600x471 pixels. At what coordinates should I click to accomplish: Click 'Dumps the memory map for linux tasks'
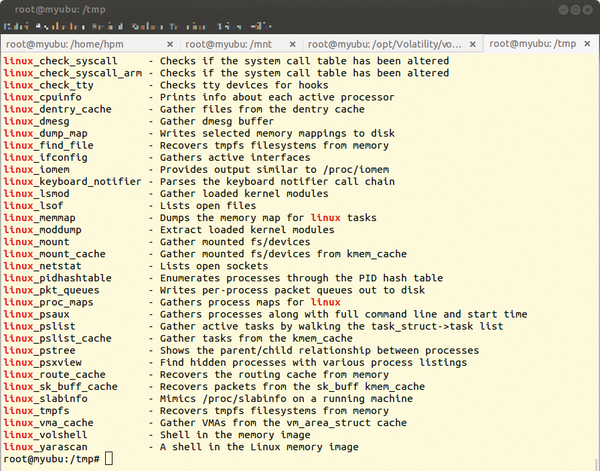pyautogui.click(x=268, y=218)
